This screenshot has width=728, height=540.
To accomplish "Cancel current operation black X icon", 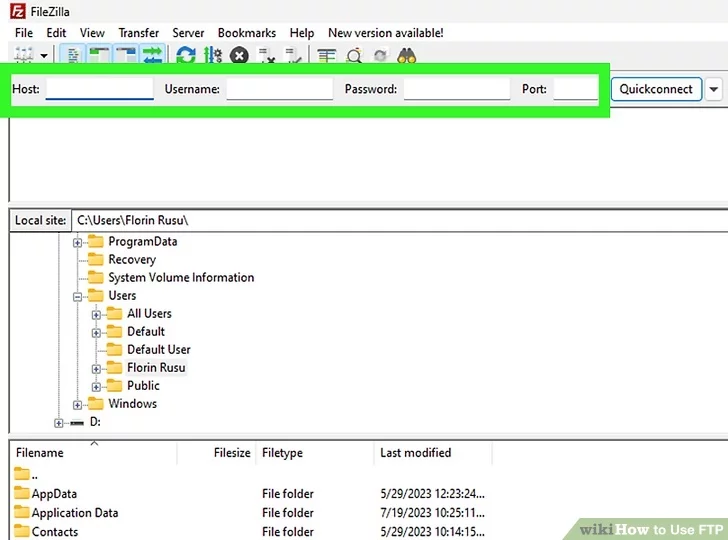I will point(239,55).
